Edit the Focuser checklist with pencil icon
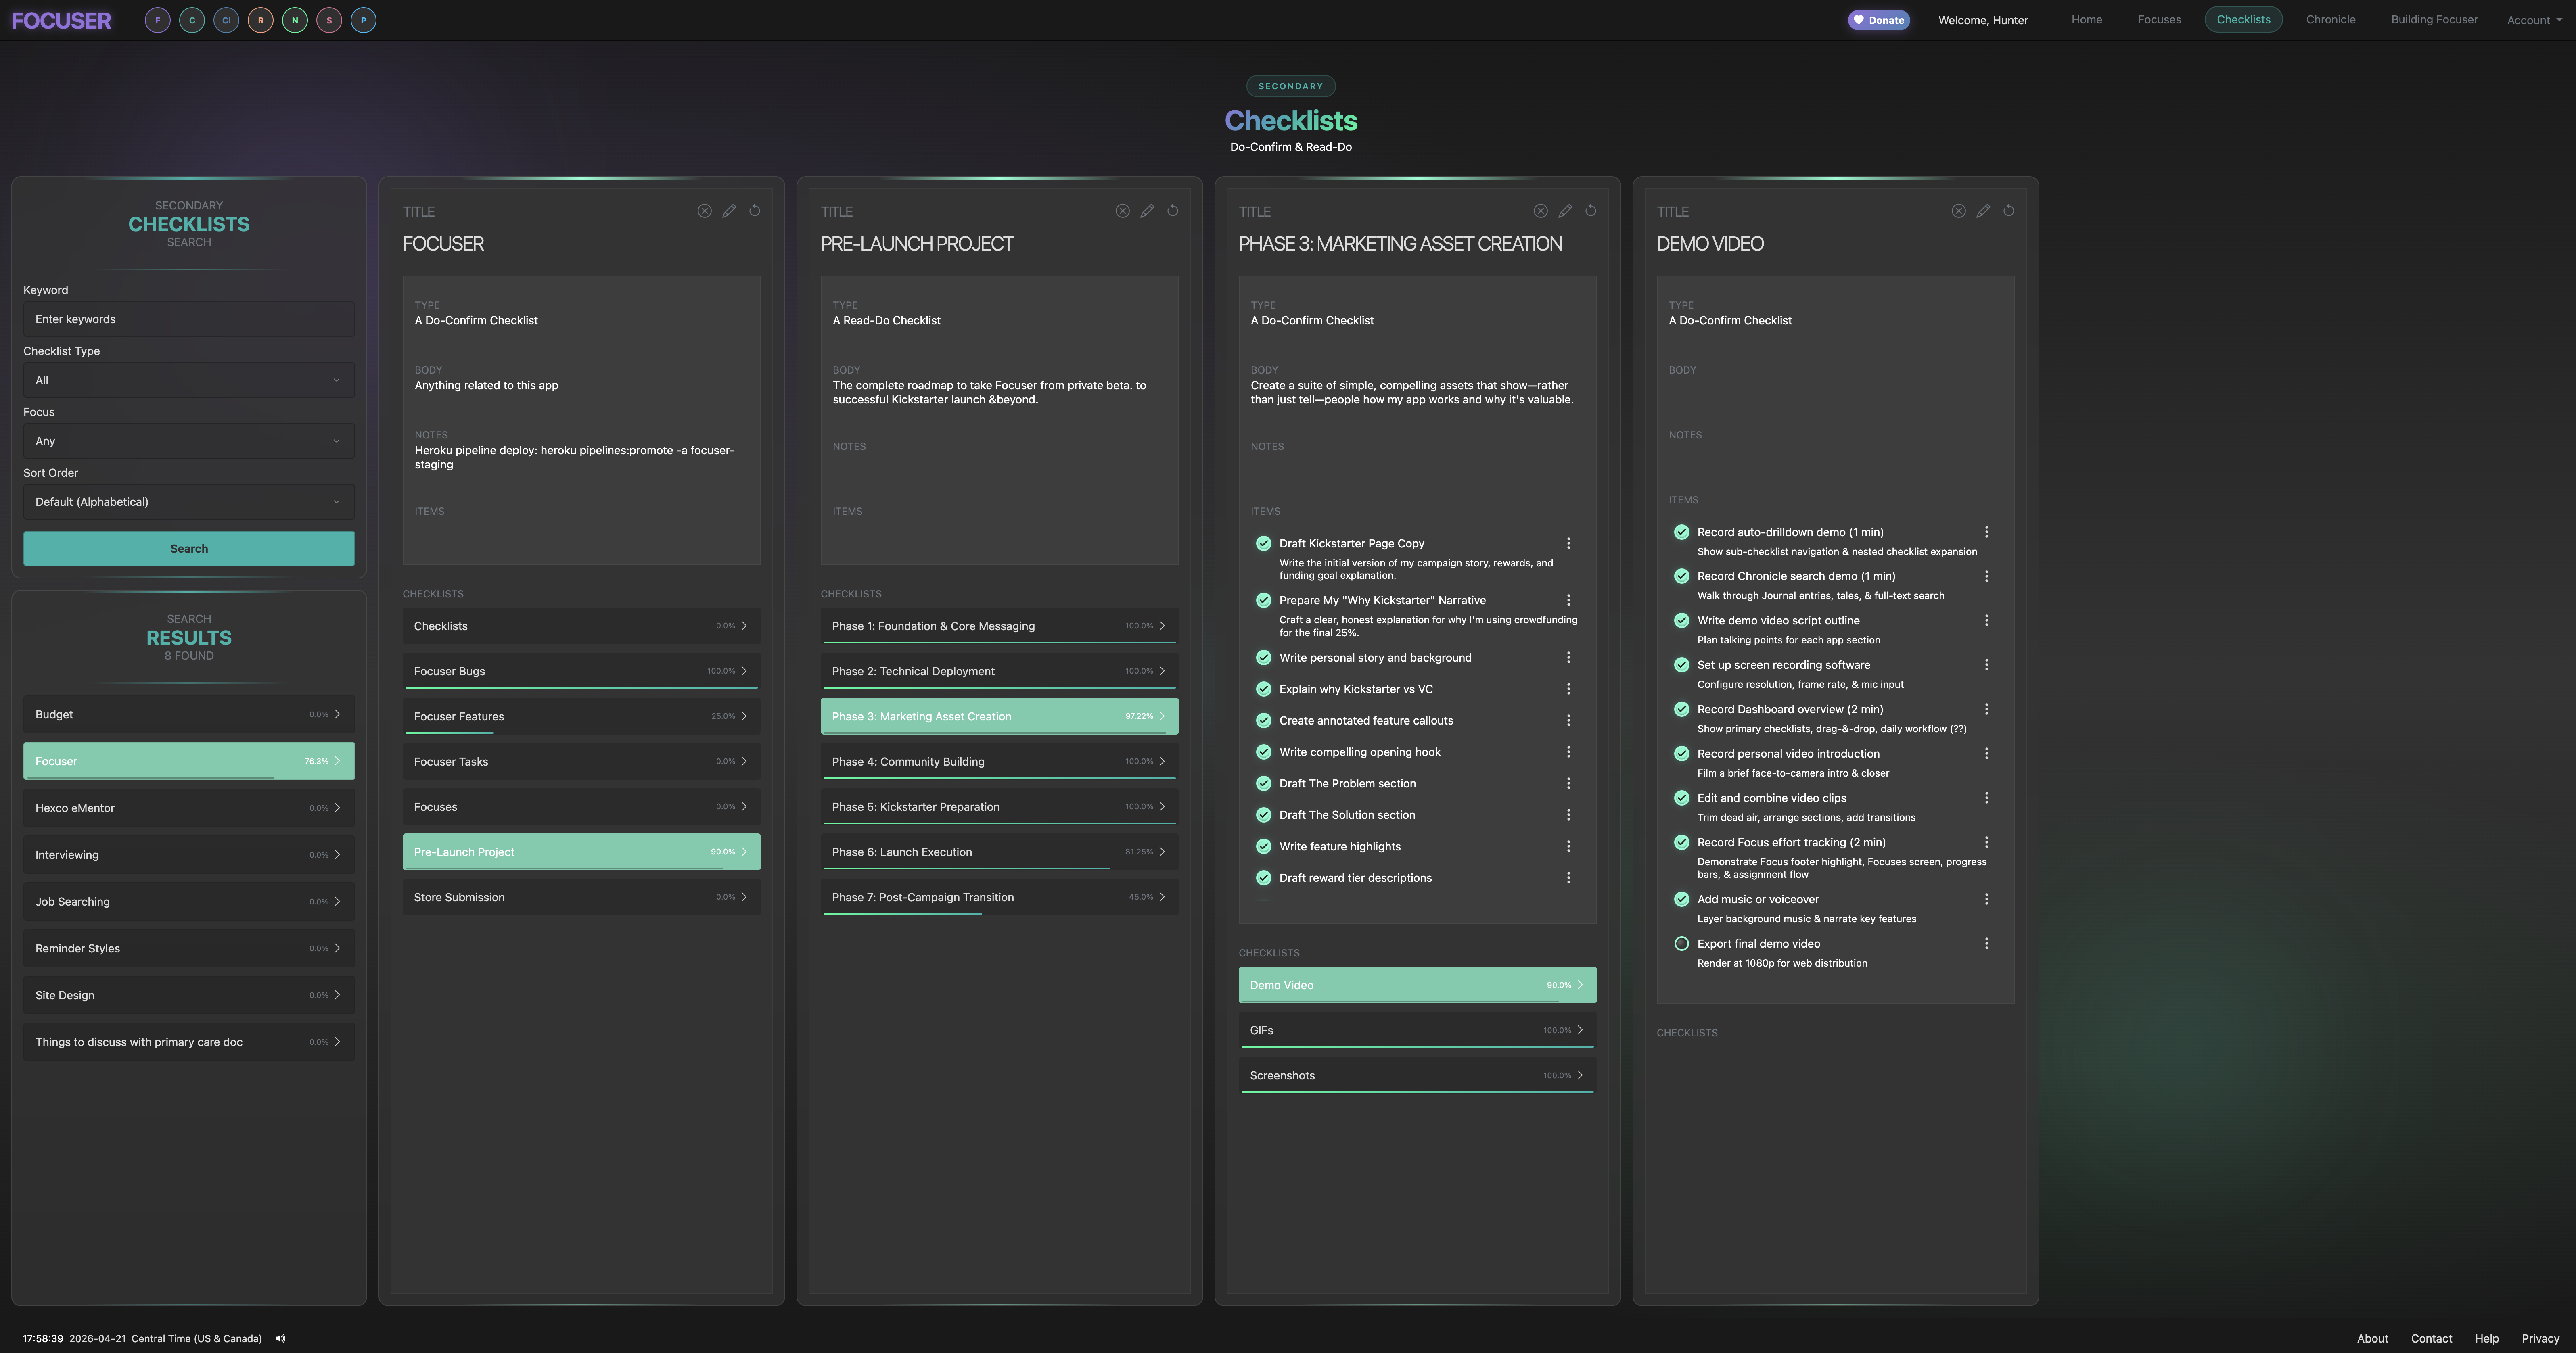The height and width of the screenshot is (1353, 2576). click(730, 211)
